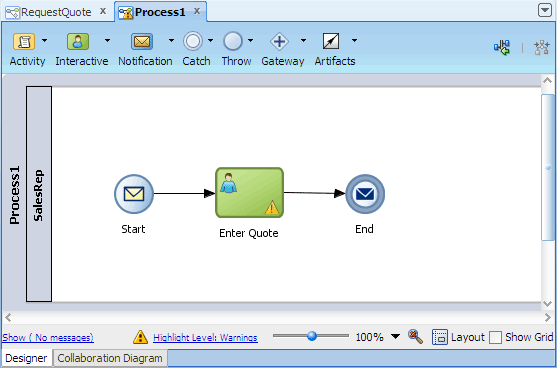This screenshot has width=557, height=368.
Task: Click the Start label text
Action: (x=134, y=229)
